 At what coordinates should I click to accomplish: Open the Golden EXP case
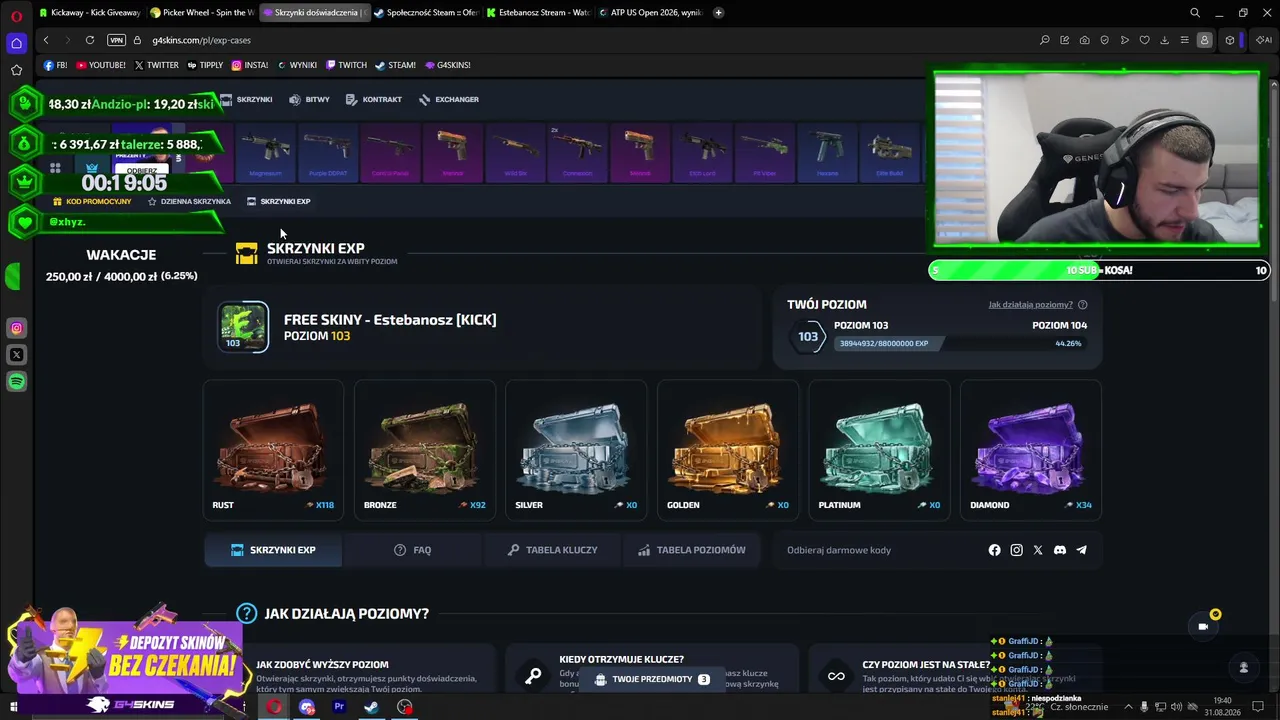(727, 450)
